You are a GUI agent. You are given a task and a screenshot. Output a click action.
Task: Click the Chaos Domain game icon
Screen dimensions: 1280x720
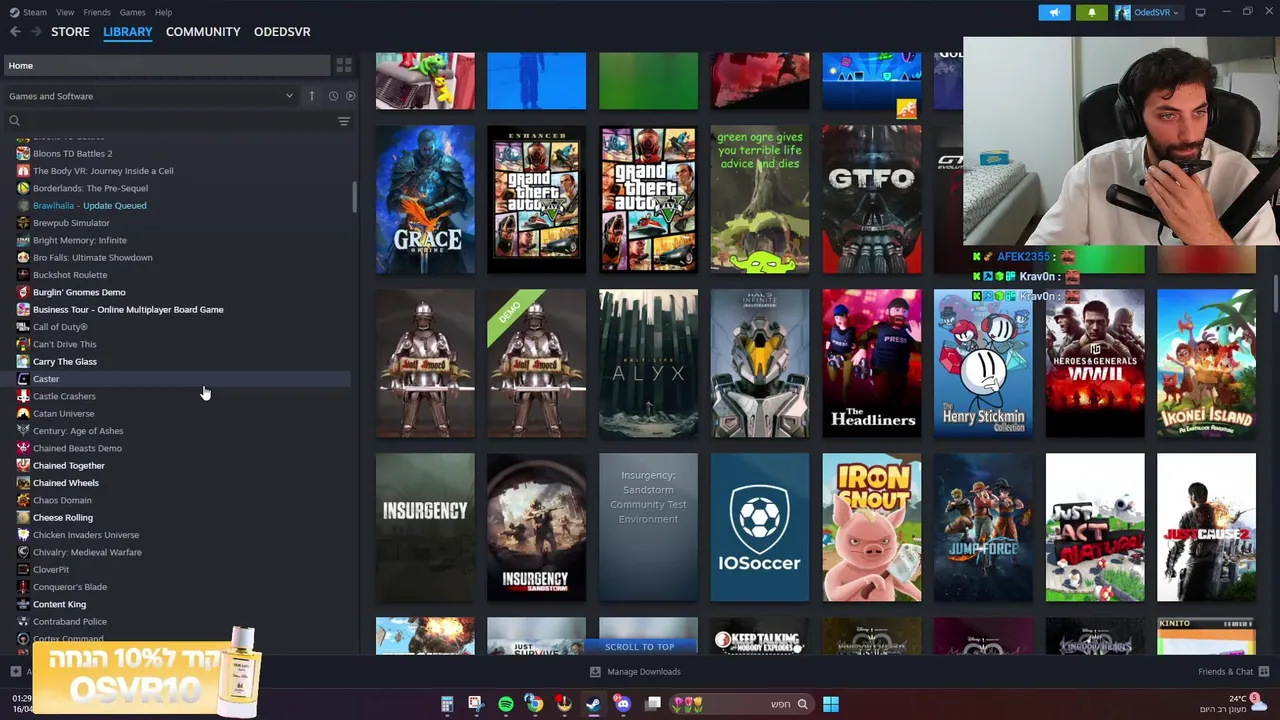(23, 500)
